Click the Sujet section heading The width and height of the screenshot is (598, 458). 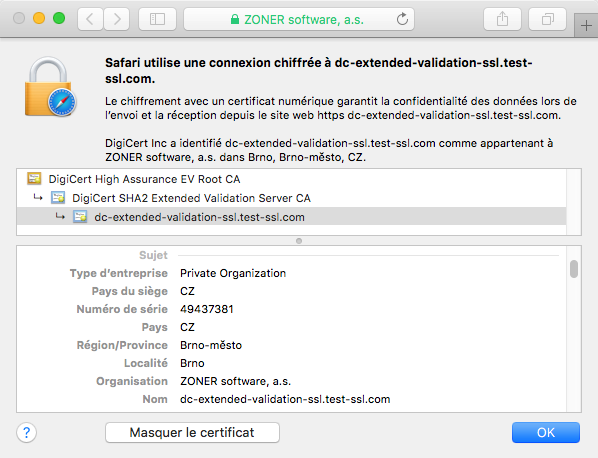pos(153,255)
